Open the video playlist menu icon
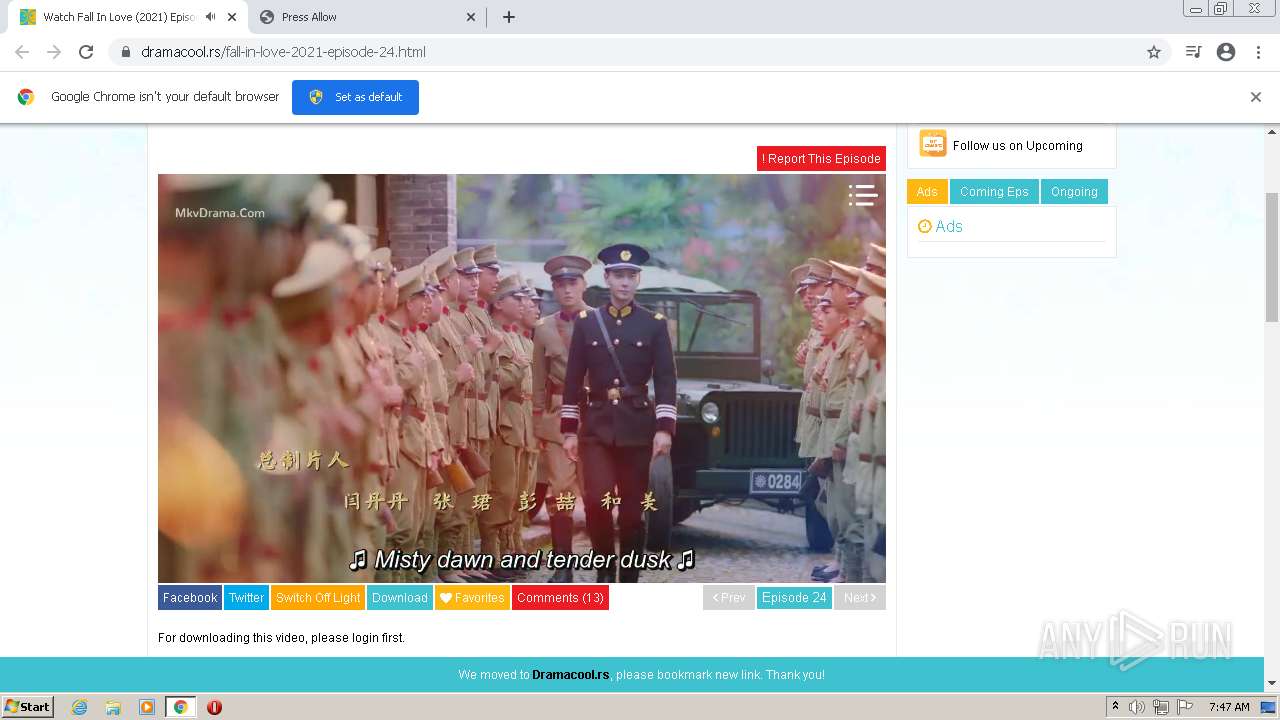 coord(863,195)
